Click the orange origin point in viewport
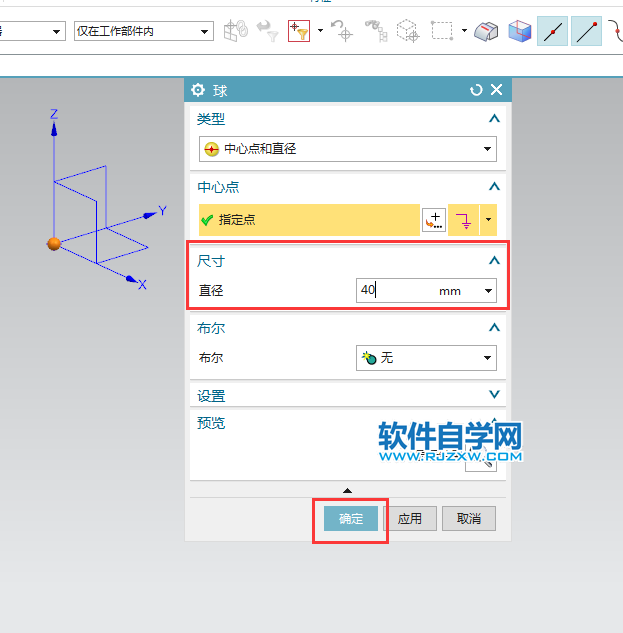This screenshot has width=623, height=633. [54, 244]
